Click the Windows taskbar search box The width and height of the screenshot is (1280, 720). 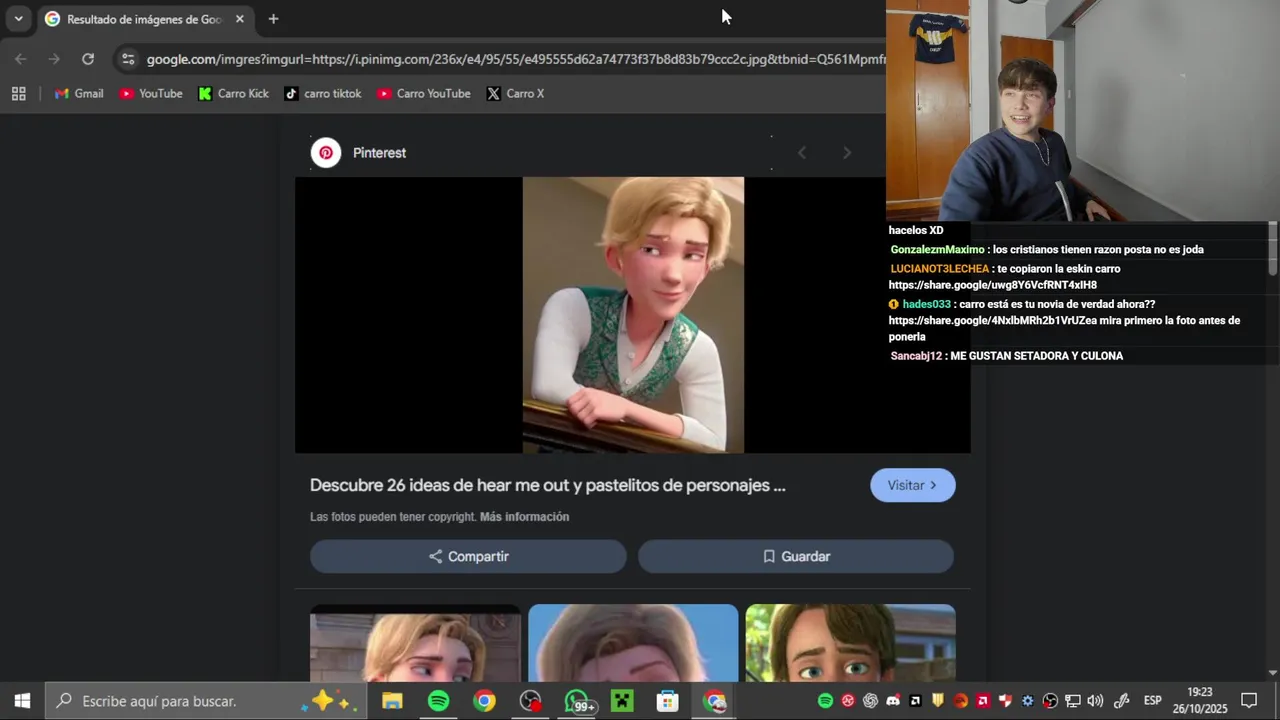[x=206, y=701]
